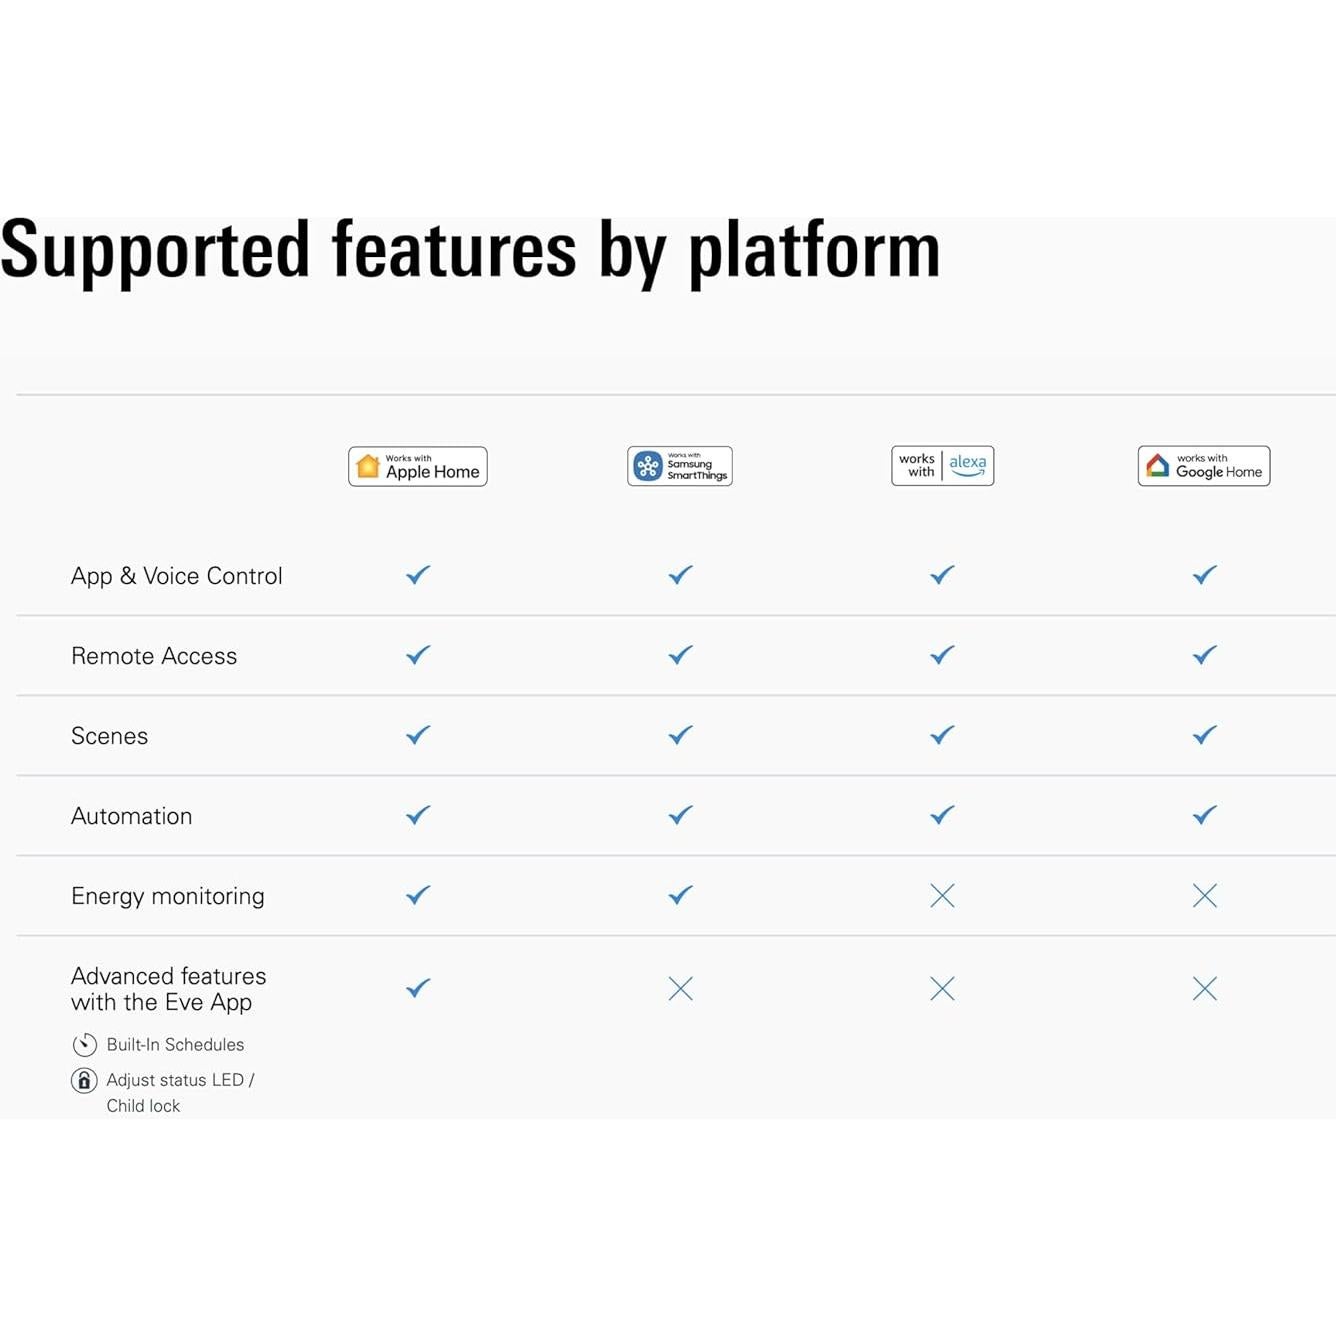Image resolution: width=1336 pixels, height=1336 pixels.
Task: Click the Advanced features with the Eve App label
Action: 168,989
